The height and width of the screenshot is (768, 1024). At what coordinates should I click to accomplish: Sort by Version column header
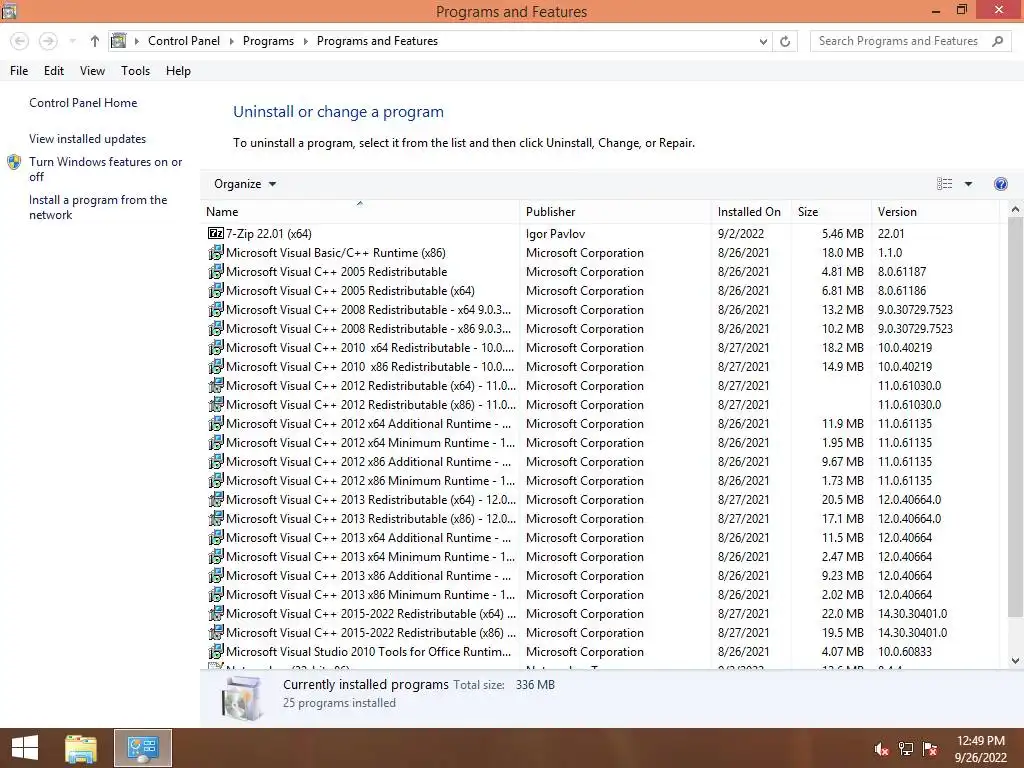[x=935, y=212]
